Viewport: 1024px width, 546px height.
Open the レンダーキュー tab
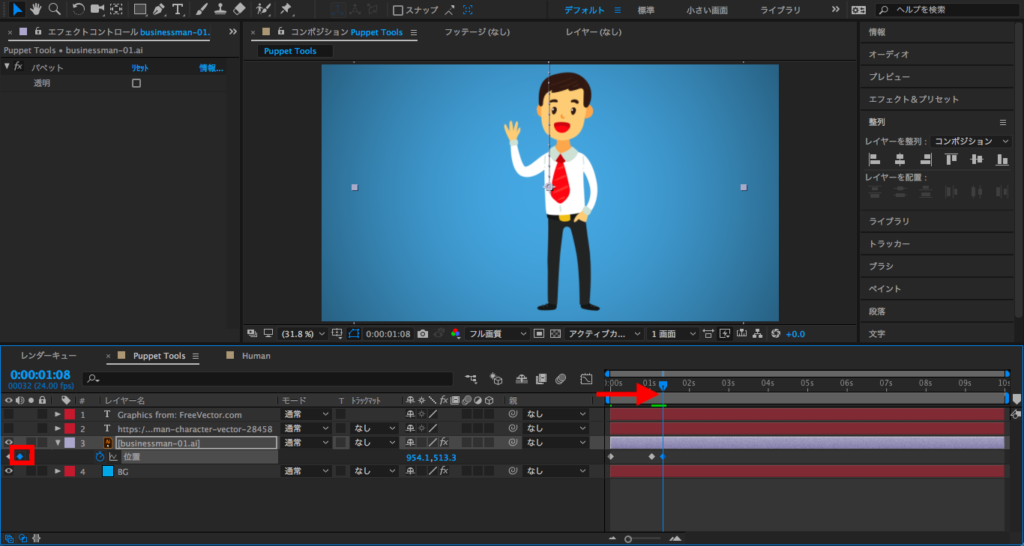(48, 355)
